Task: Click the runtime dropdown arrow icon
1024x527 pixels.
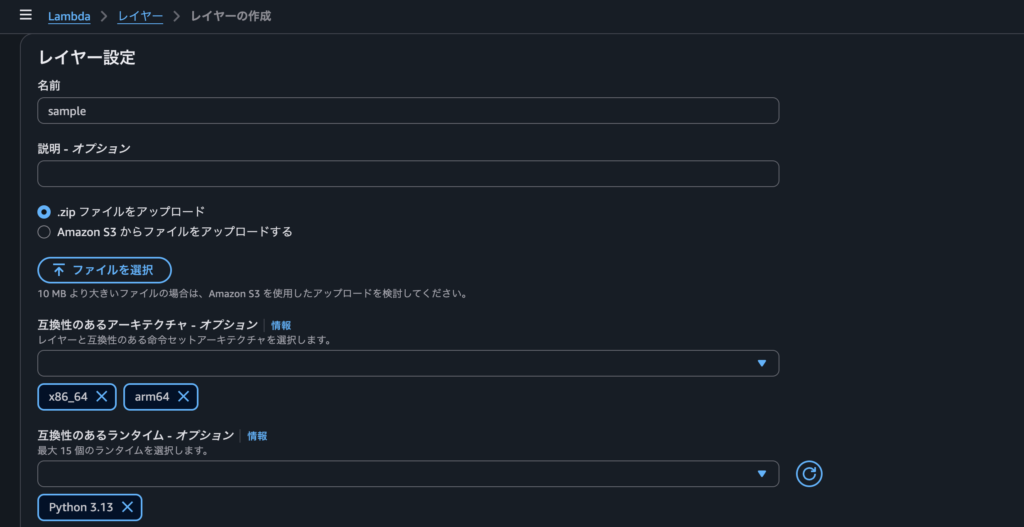Action: pos(761,474)
